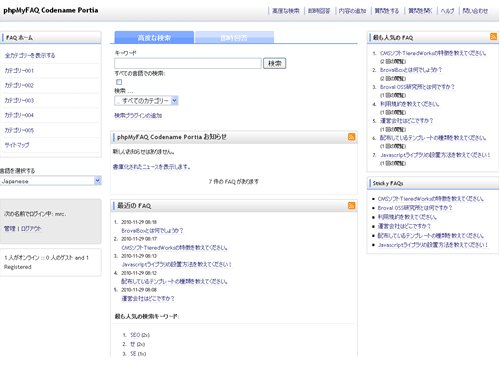500x375 pixels.
Task: Open template types question in recent FAQ list
Action: click(x=174, y=281)
